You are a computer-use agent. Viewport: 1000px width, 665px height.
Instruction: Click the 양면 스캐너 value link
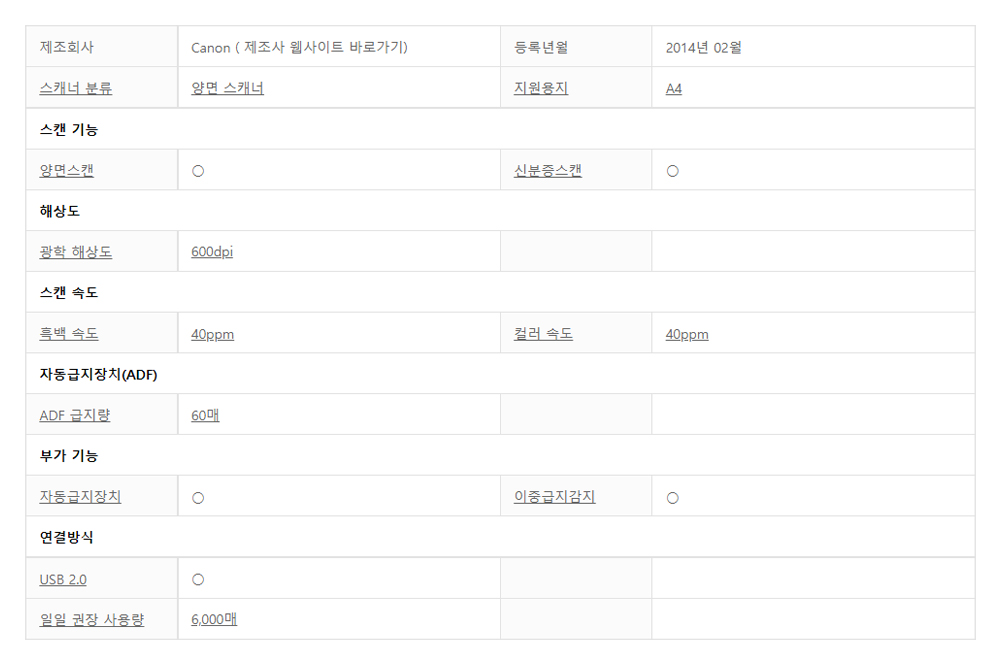[x=227, y=88]
